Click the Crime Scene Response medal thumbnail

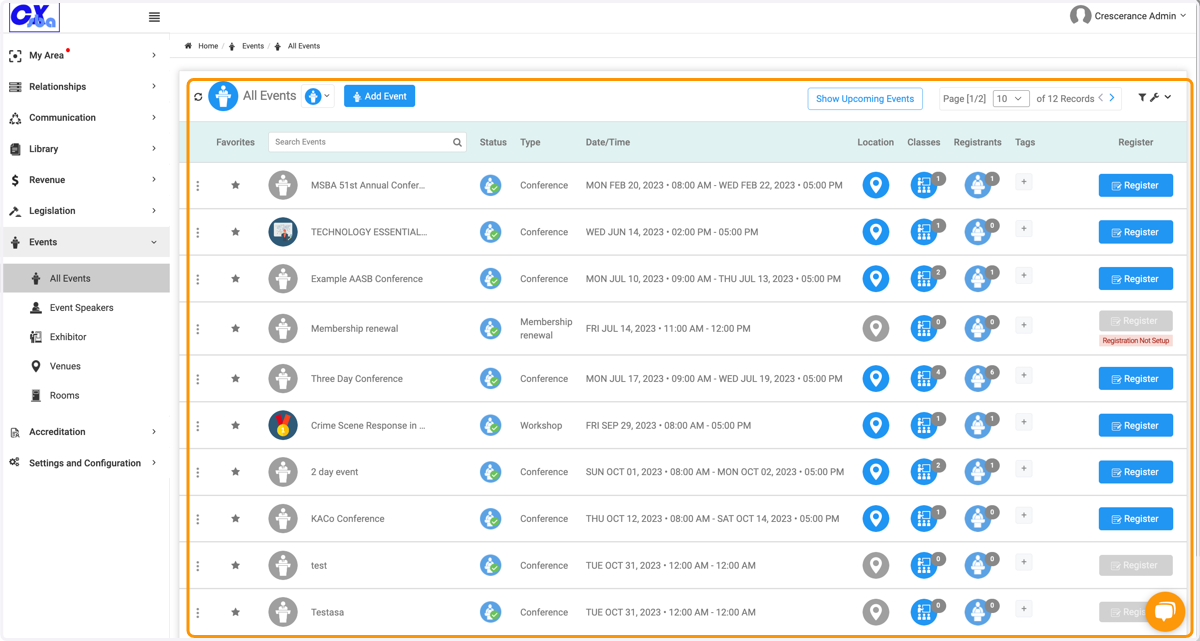coord(283,425)
